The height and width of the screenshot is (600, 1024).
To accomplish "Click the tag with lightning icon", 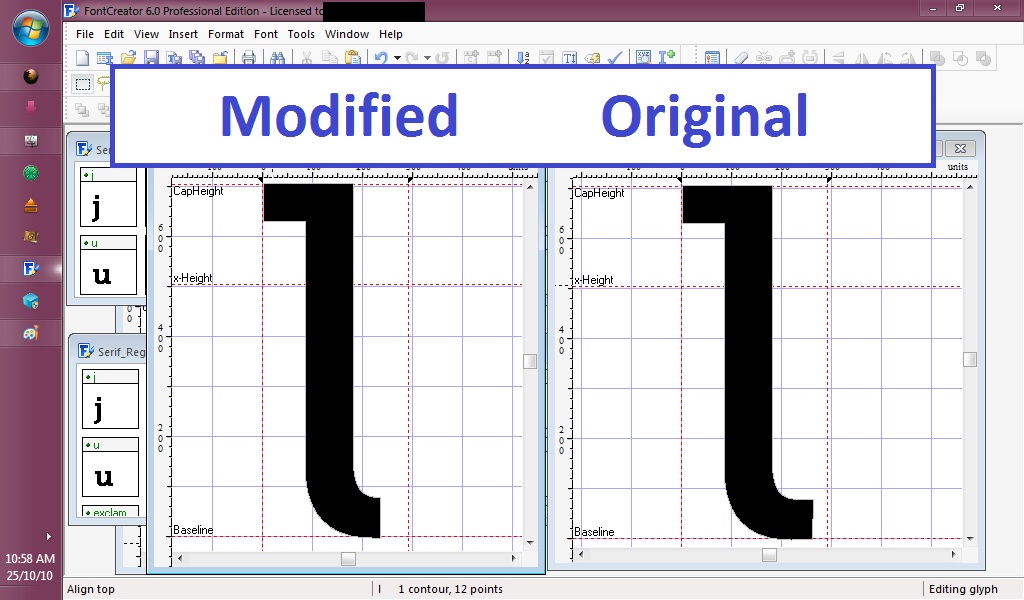I will coord(592,58).
